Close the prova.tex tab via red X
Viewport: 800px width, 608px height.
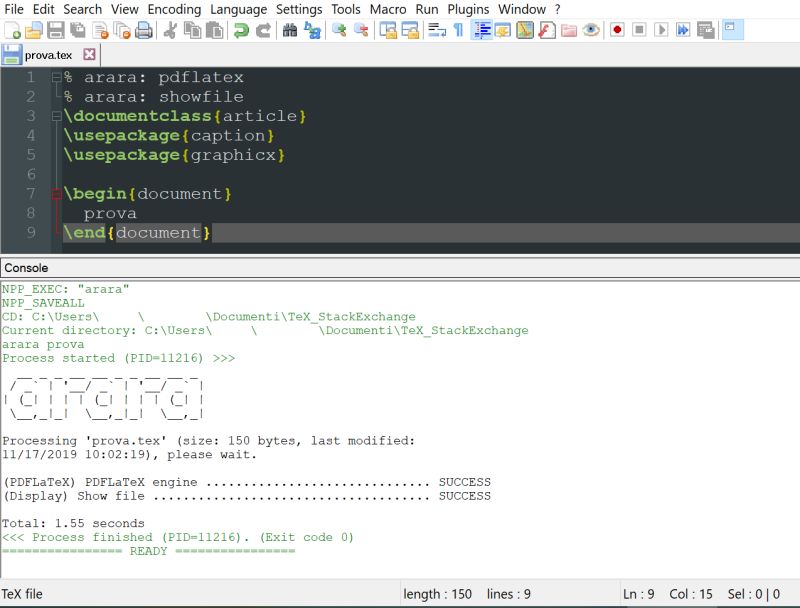(x=89, y=54)
